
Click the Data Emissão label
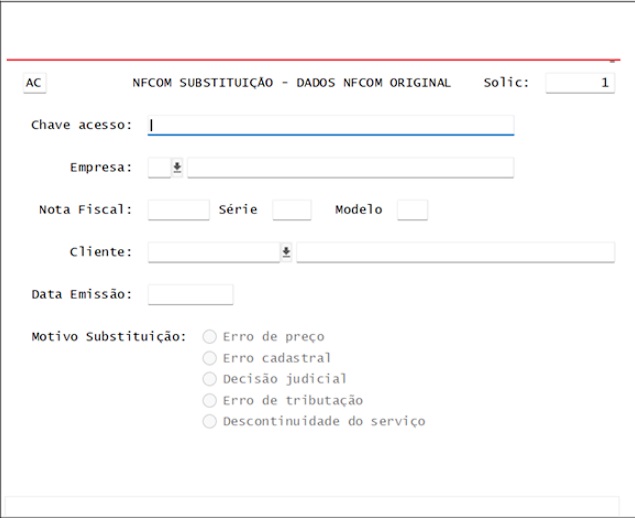(82, 294)
